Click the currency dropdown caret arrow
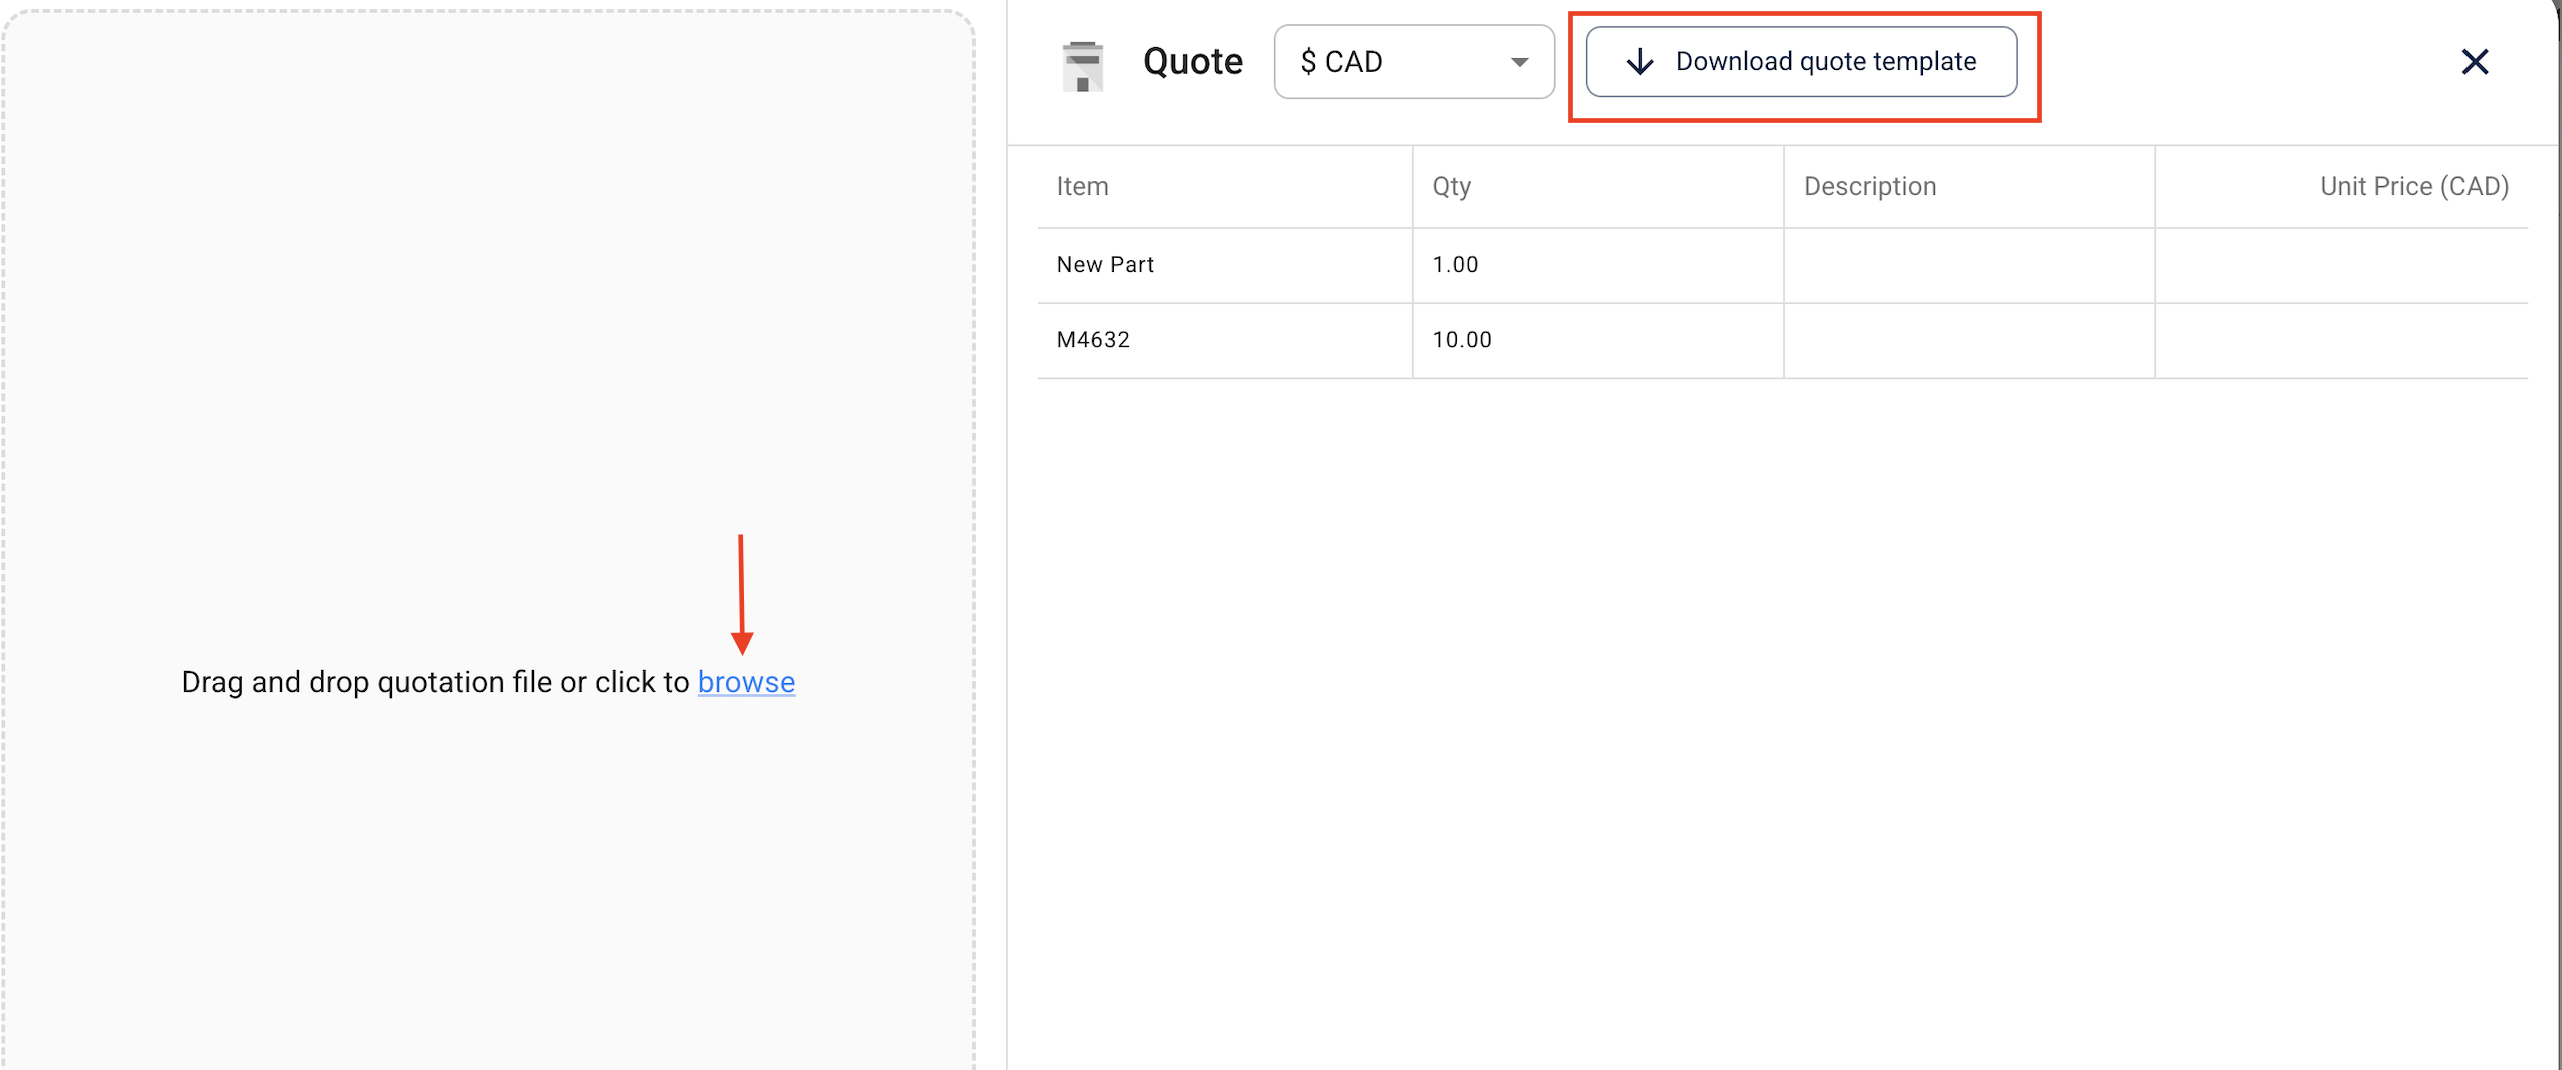This screenshot has width=2562, height=1070. [x=1518, y=62]
